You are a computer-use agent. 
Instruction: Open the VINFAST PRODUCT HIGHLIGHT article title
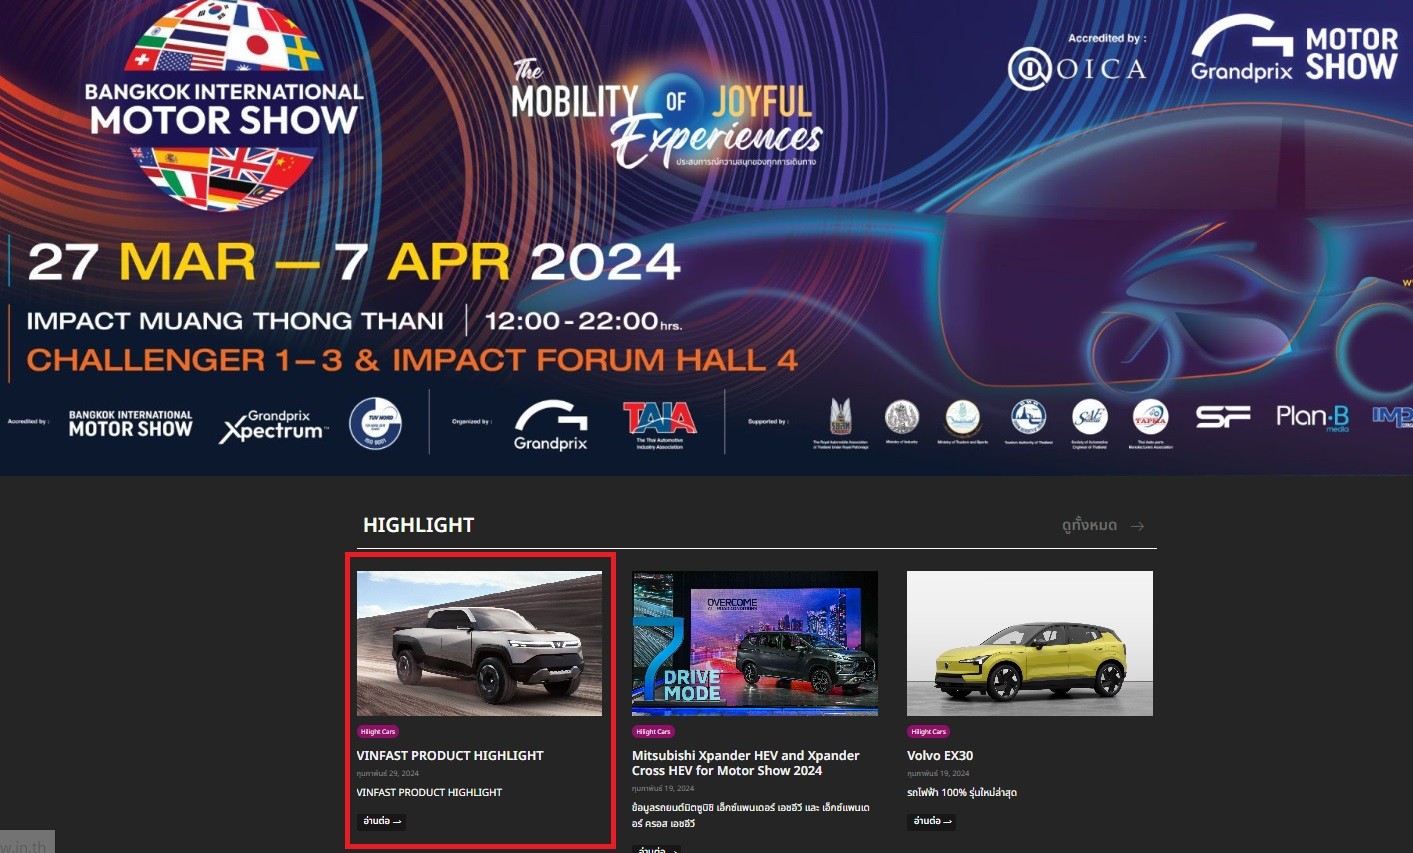tap(450, 756)
